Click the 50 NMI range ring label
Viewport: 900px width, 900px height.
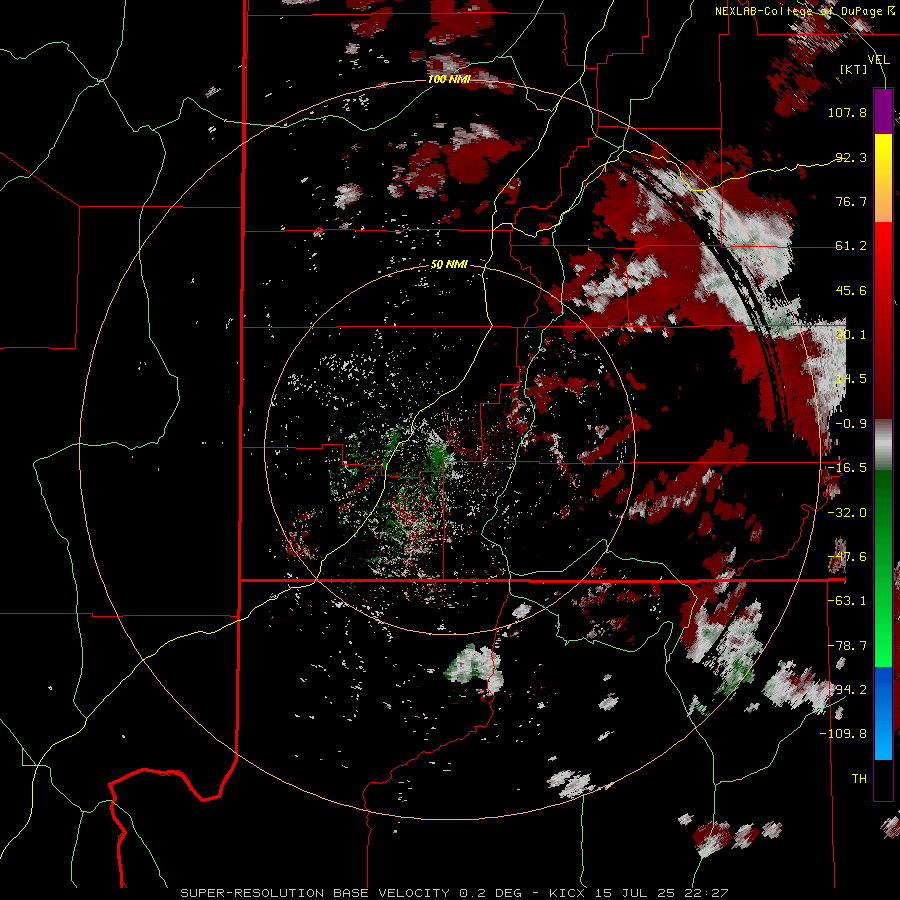click(449, 265)
